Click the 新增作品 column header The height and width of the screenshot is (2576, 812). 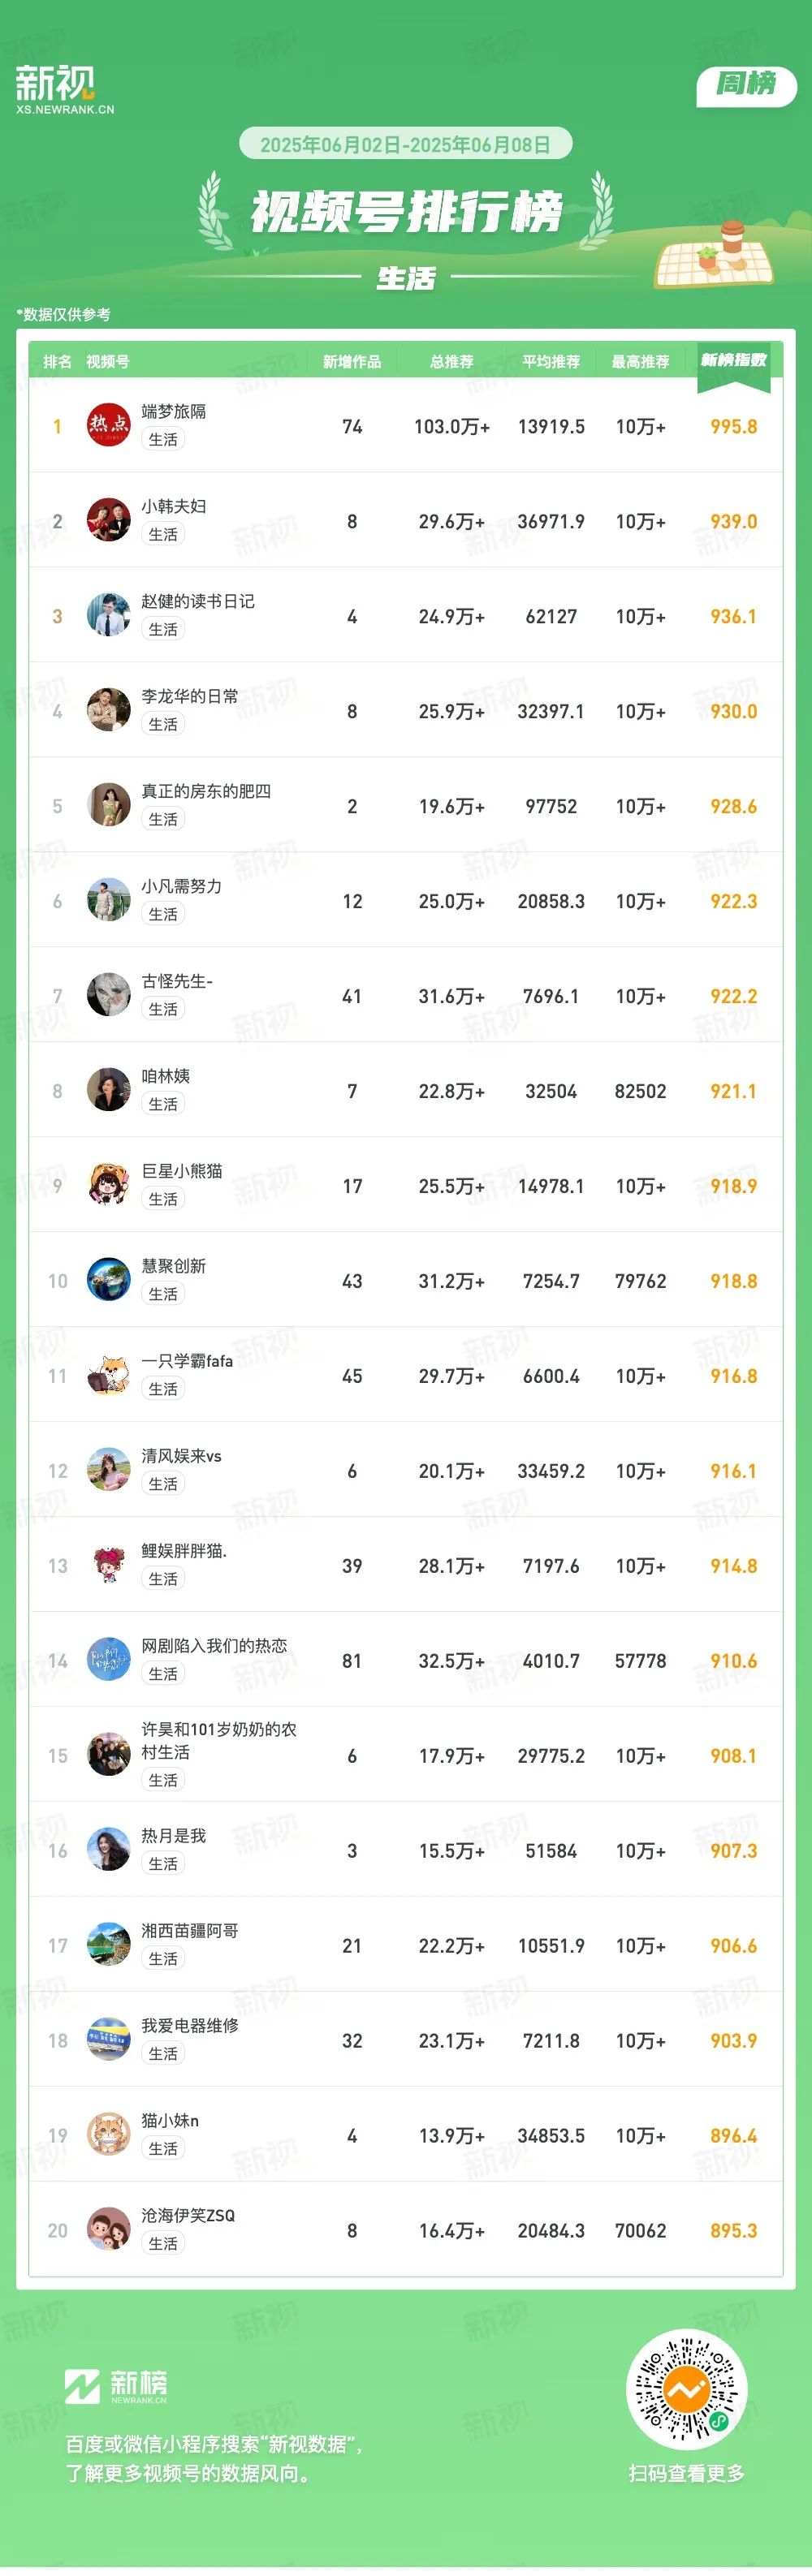coord(352,361)
